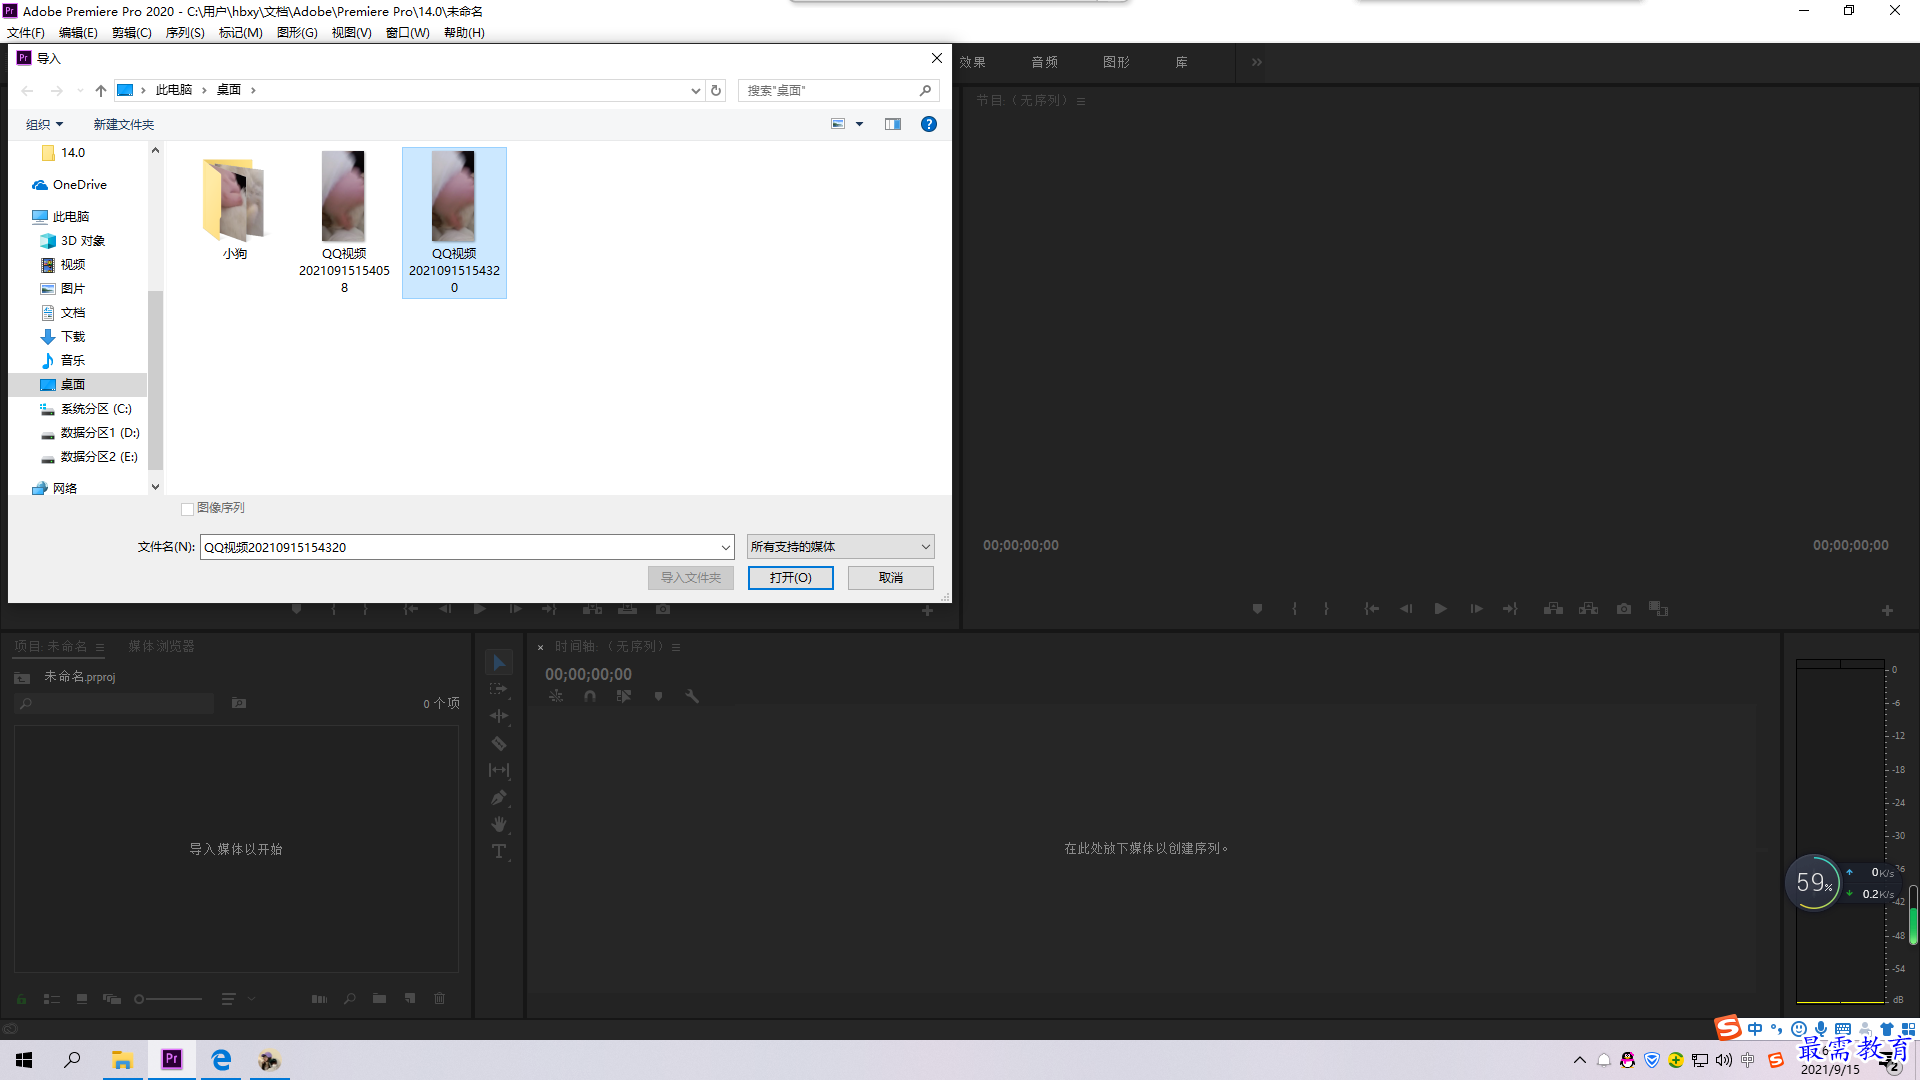
Task: Click Delete trash icon in Project panel
Action: [439, 999]
